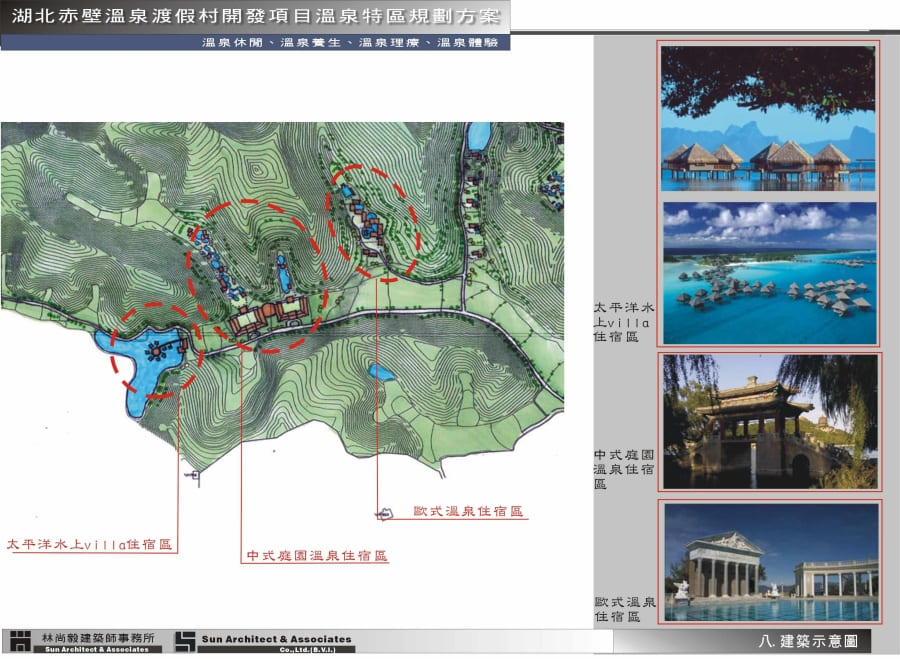Click the sidebar caption 太平洋水上villa住宿區
900x659 pixels.
pos(623,322)
